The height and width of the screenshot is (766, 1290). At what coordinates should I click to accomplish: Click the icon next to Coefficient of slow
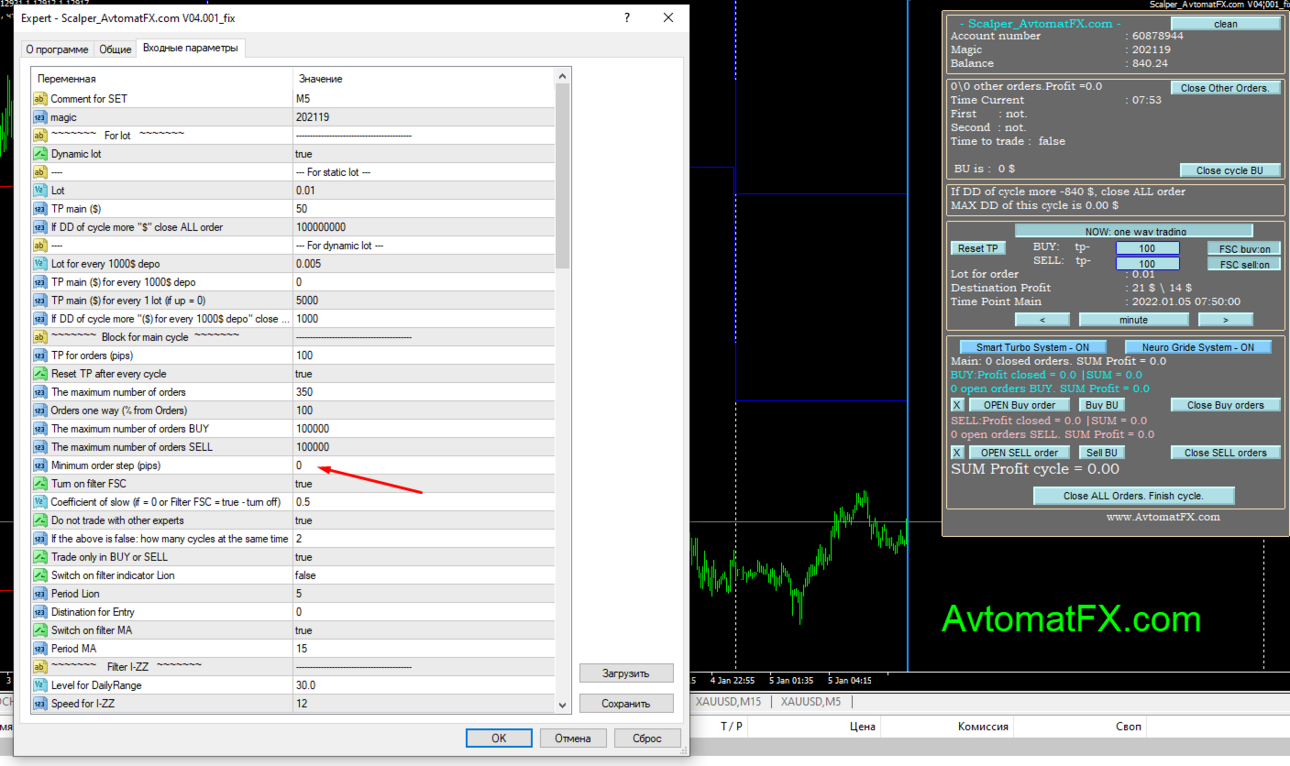pyautogui.click(x=40, y=502)
